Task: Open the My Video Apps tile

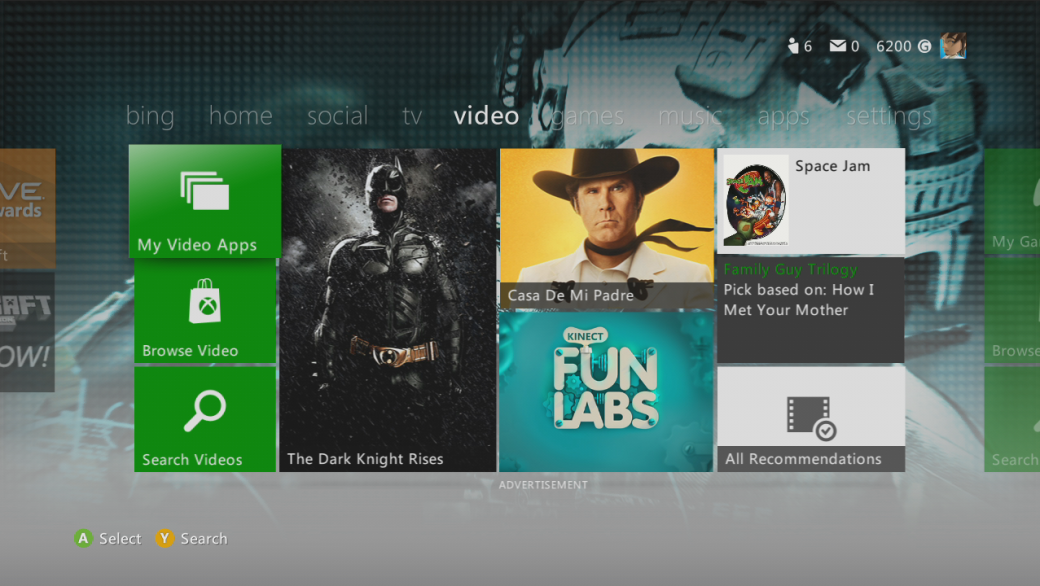Action: pyautogui.click(x=205, y=201)
